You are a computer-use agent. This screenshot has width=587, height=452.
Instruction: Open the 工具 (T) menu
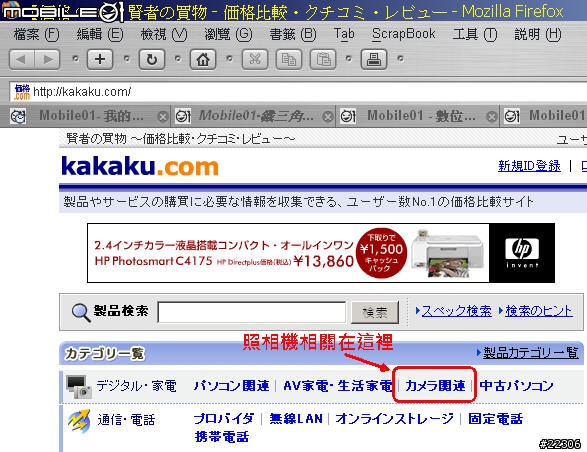pos(475,34)
